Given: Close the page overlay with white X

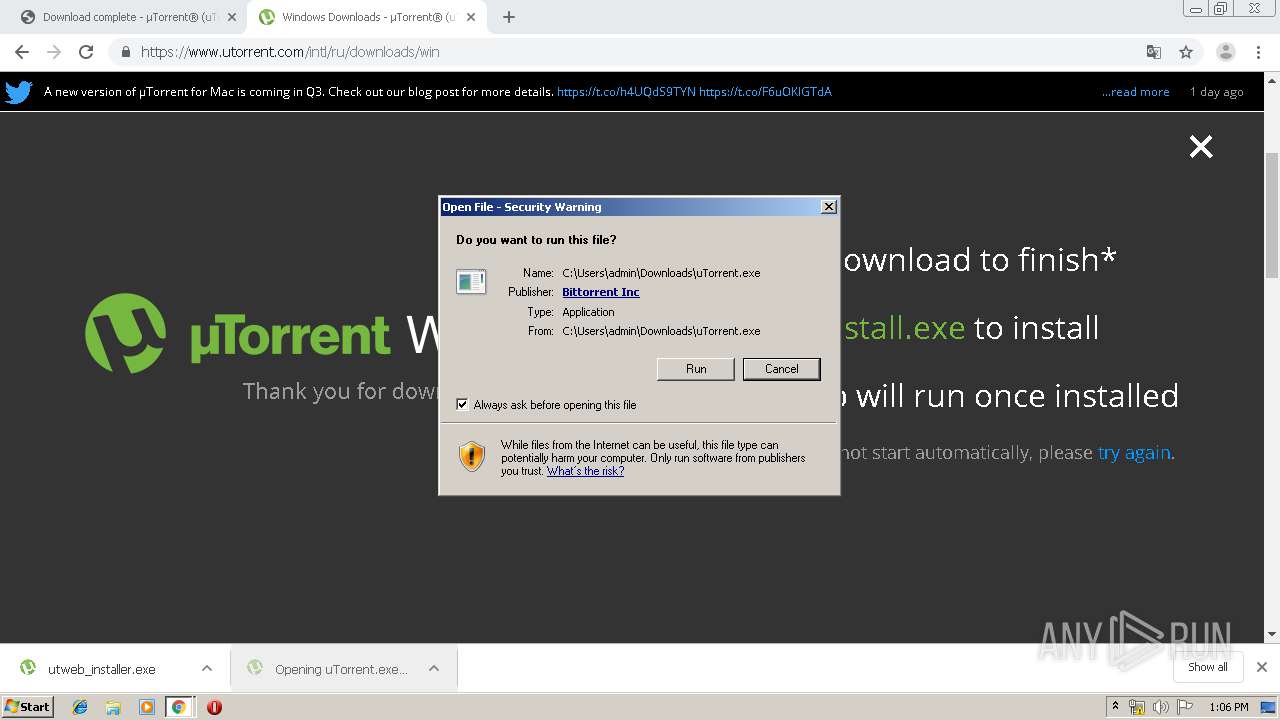Looking at the screenshot, I should [x=1200, y=147].
